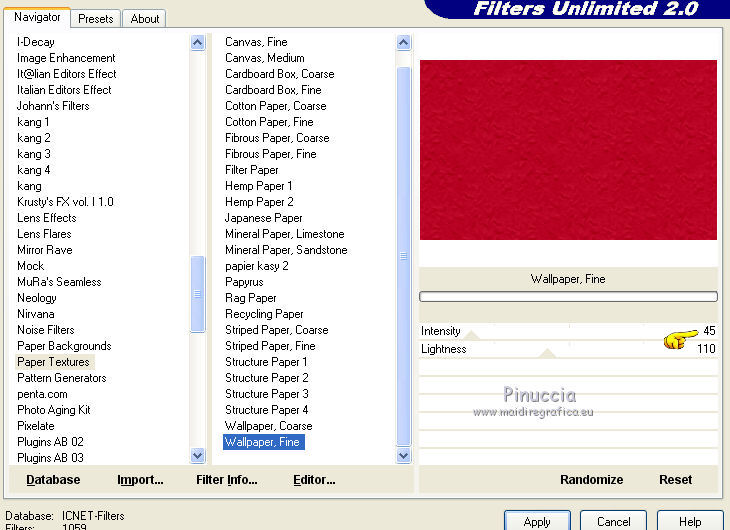
Task: Cancel the Filters Unlimited dialog
Action: (x=614, y=521)
